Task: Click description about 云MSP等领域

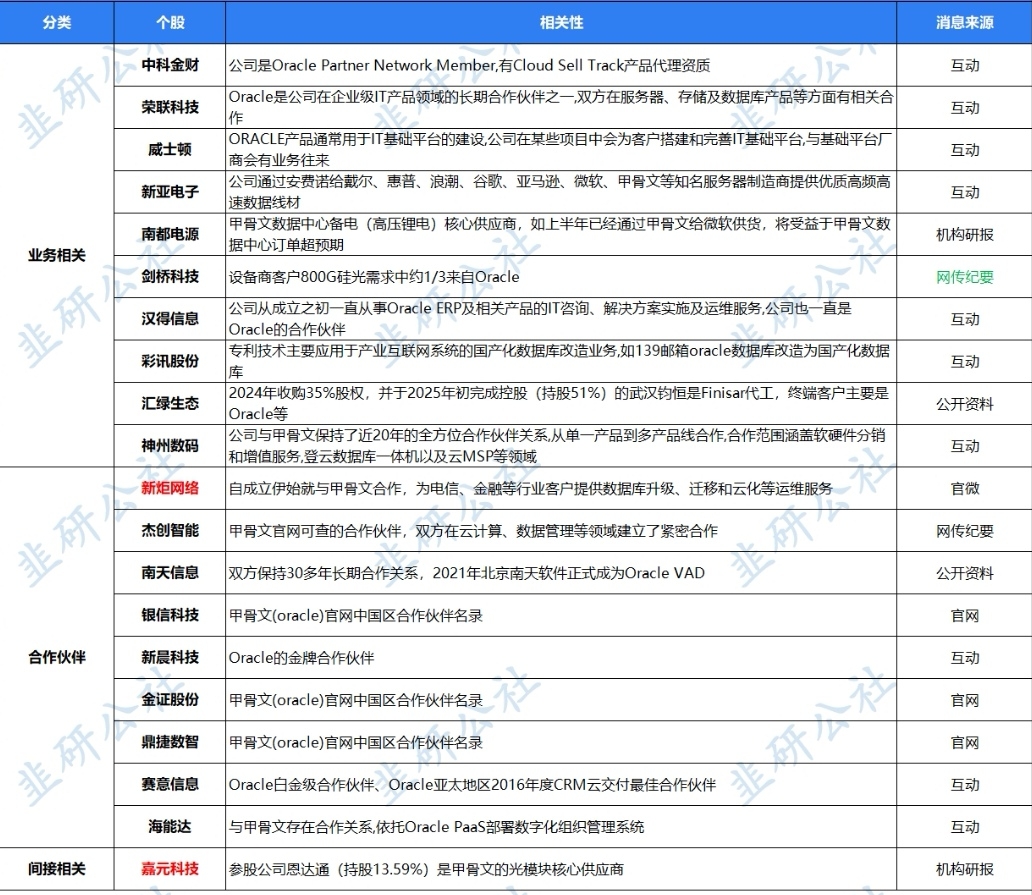Action: (x=557, y=446)
